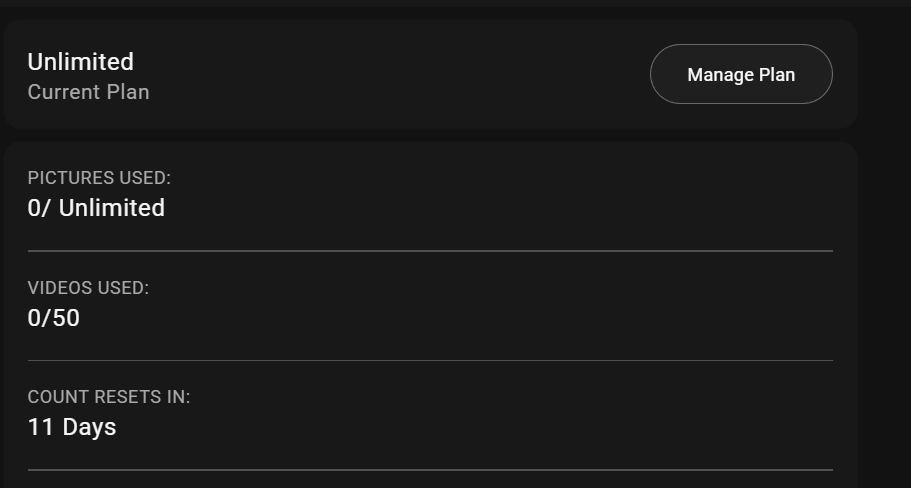Screen dimensions: 911x488
Task: Click the VIDEOS USED label
Action: 88,288
